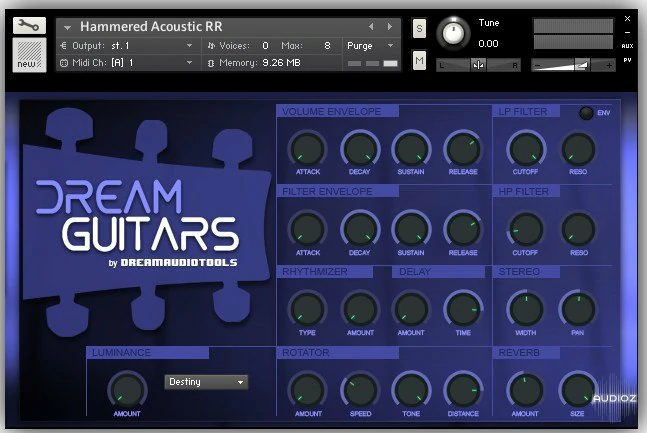Click the Rotator SPEED knob
647x433 pixels.
pos(360,390)
